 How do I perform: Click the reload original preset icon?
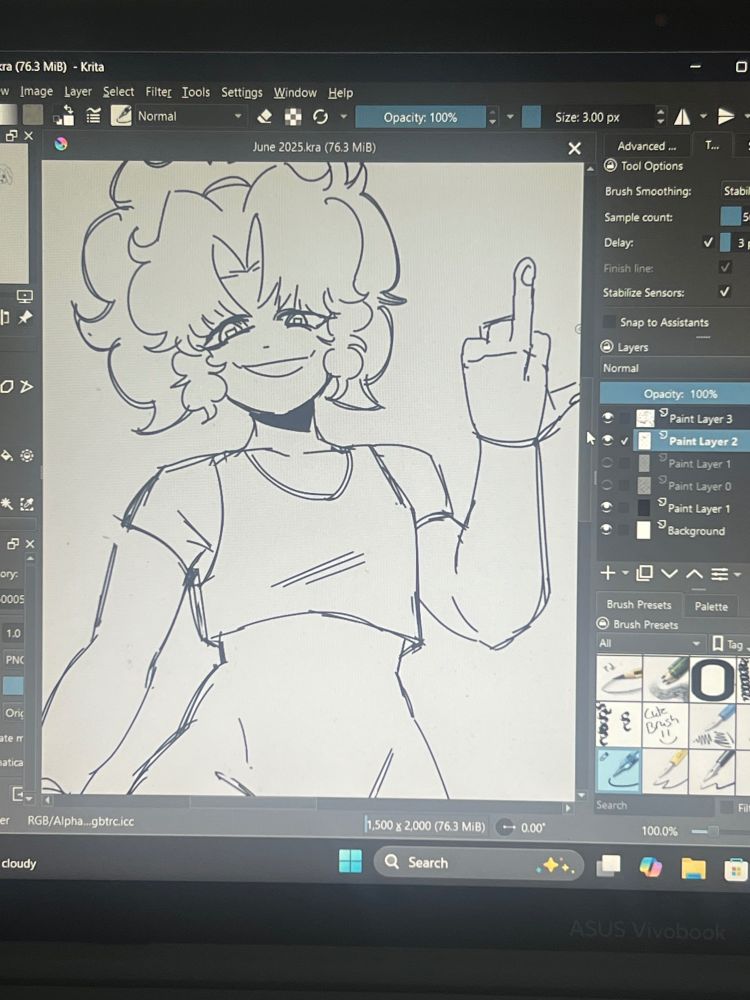coord(320,117)
